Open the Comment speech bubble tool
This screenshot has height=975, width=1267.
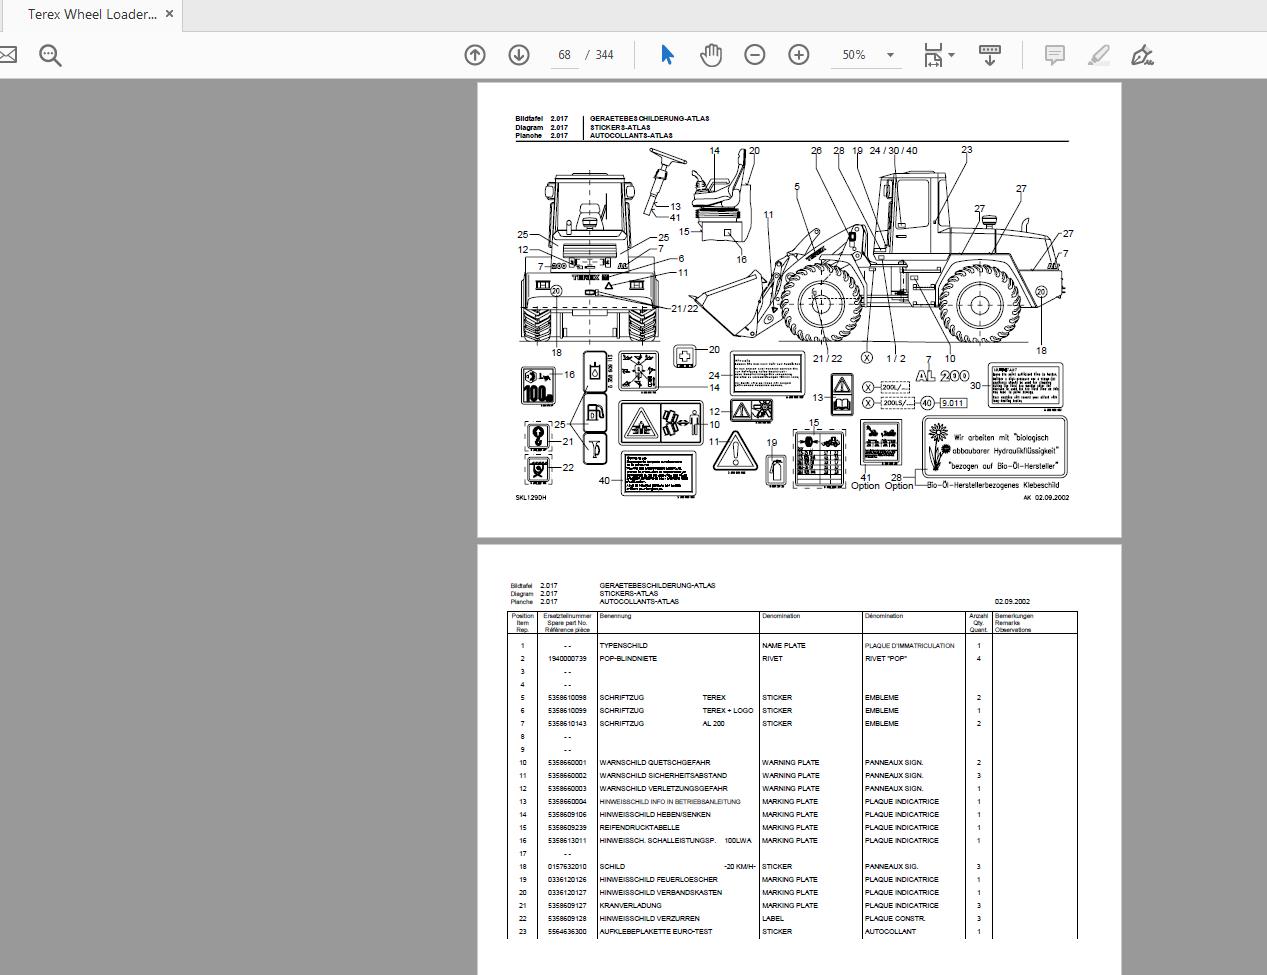[1054, 55]
